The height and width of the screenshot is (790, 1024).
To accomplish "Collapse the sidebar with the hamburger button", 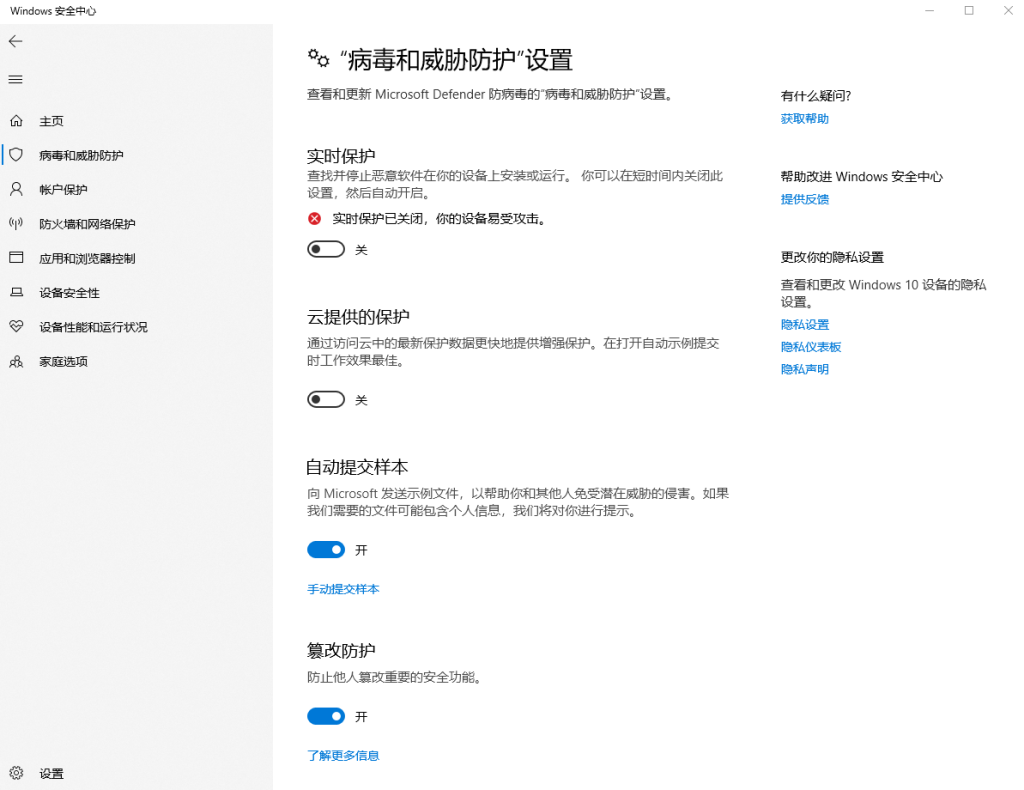I will coord(15,79).
